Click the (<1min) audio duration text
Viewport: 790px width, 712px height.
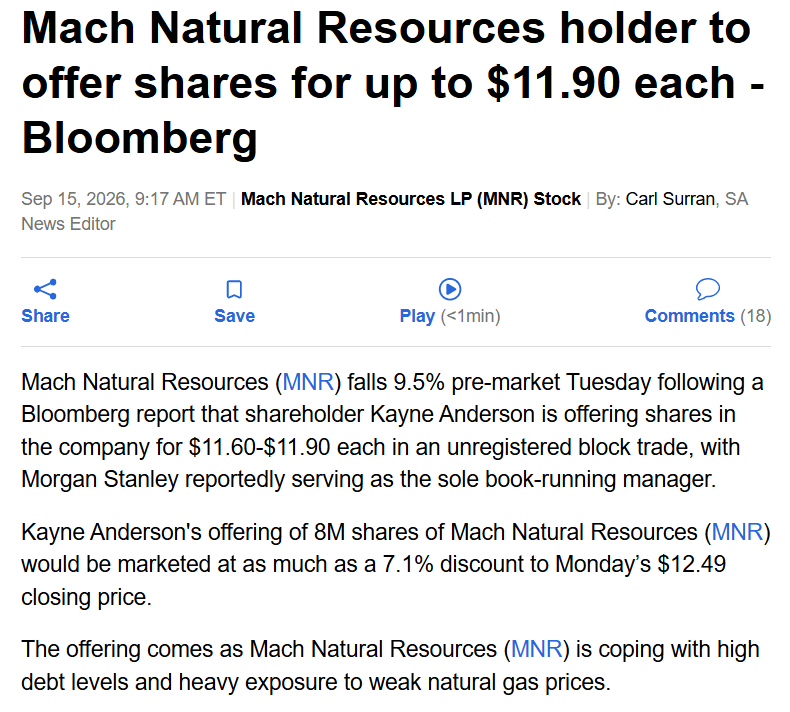click(471, 316)
